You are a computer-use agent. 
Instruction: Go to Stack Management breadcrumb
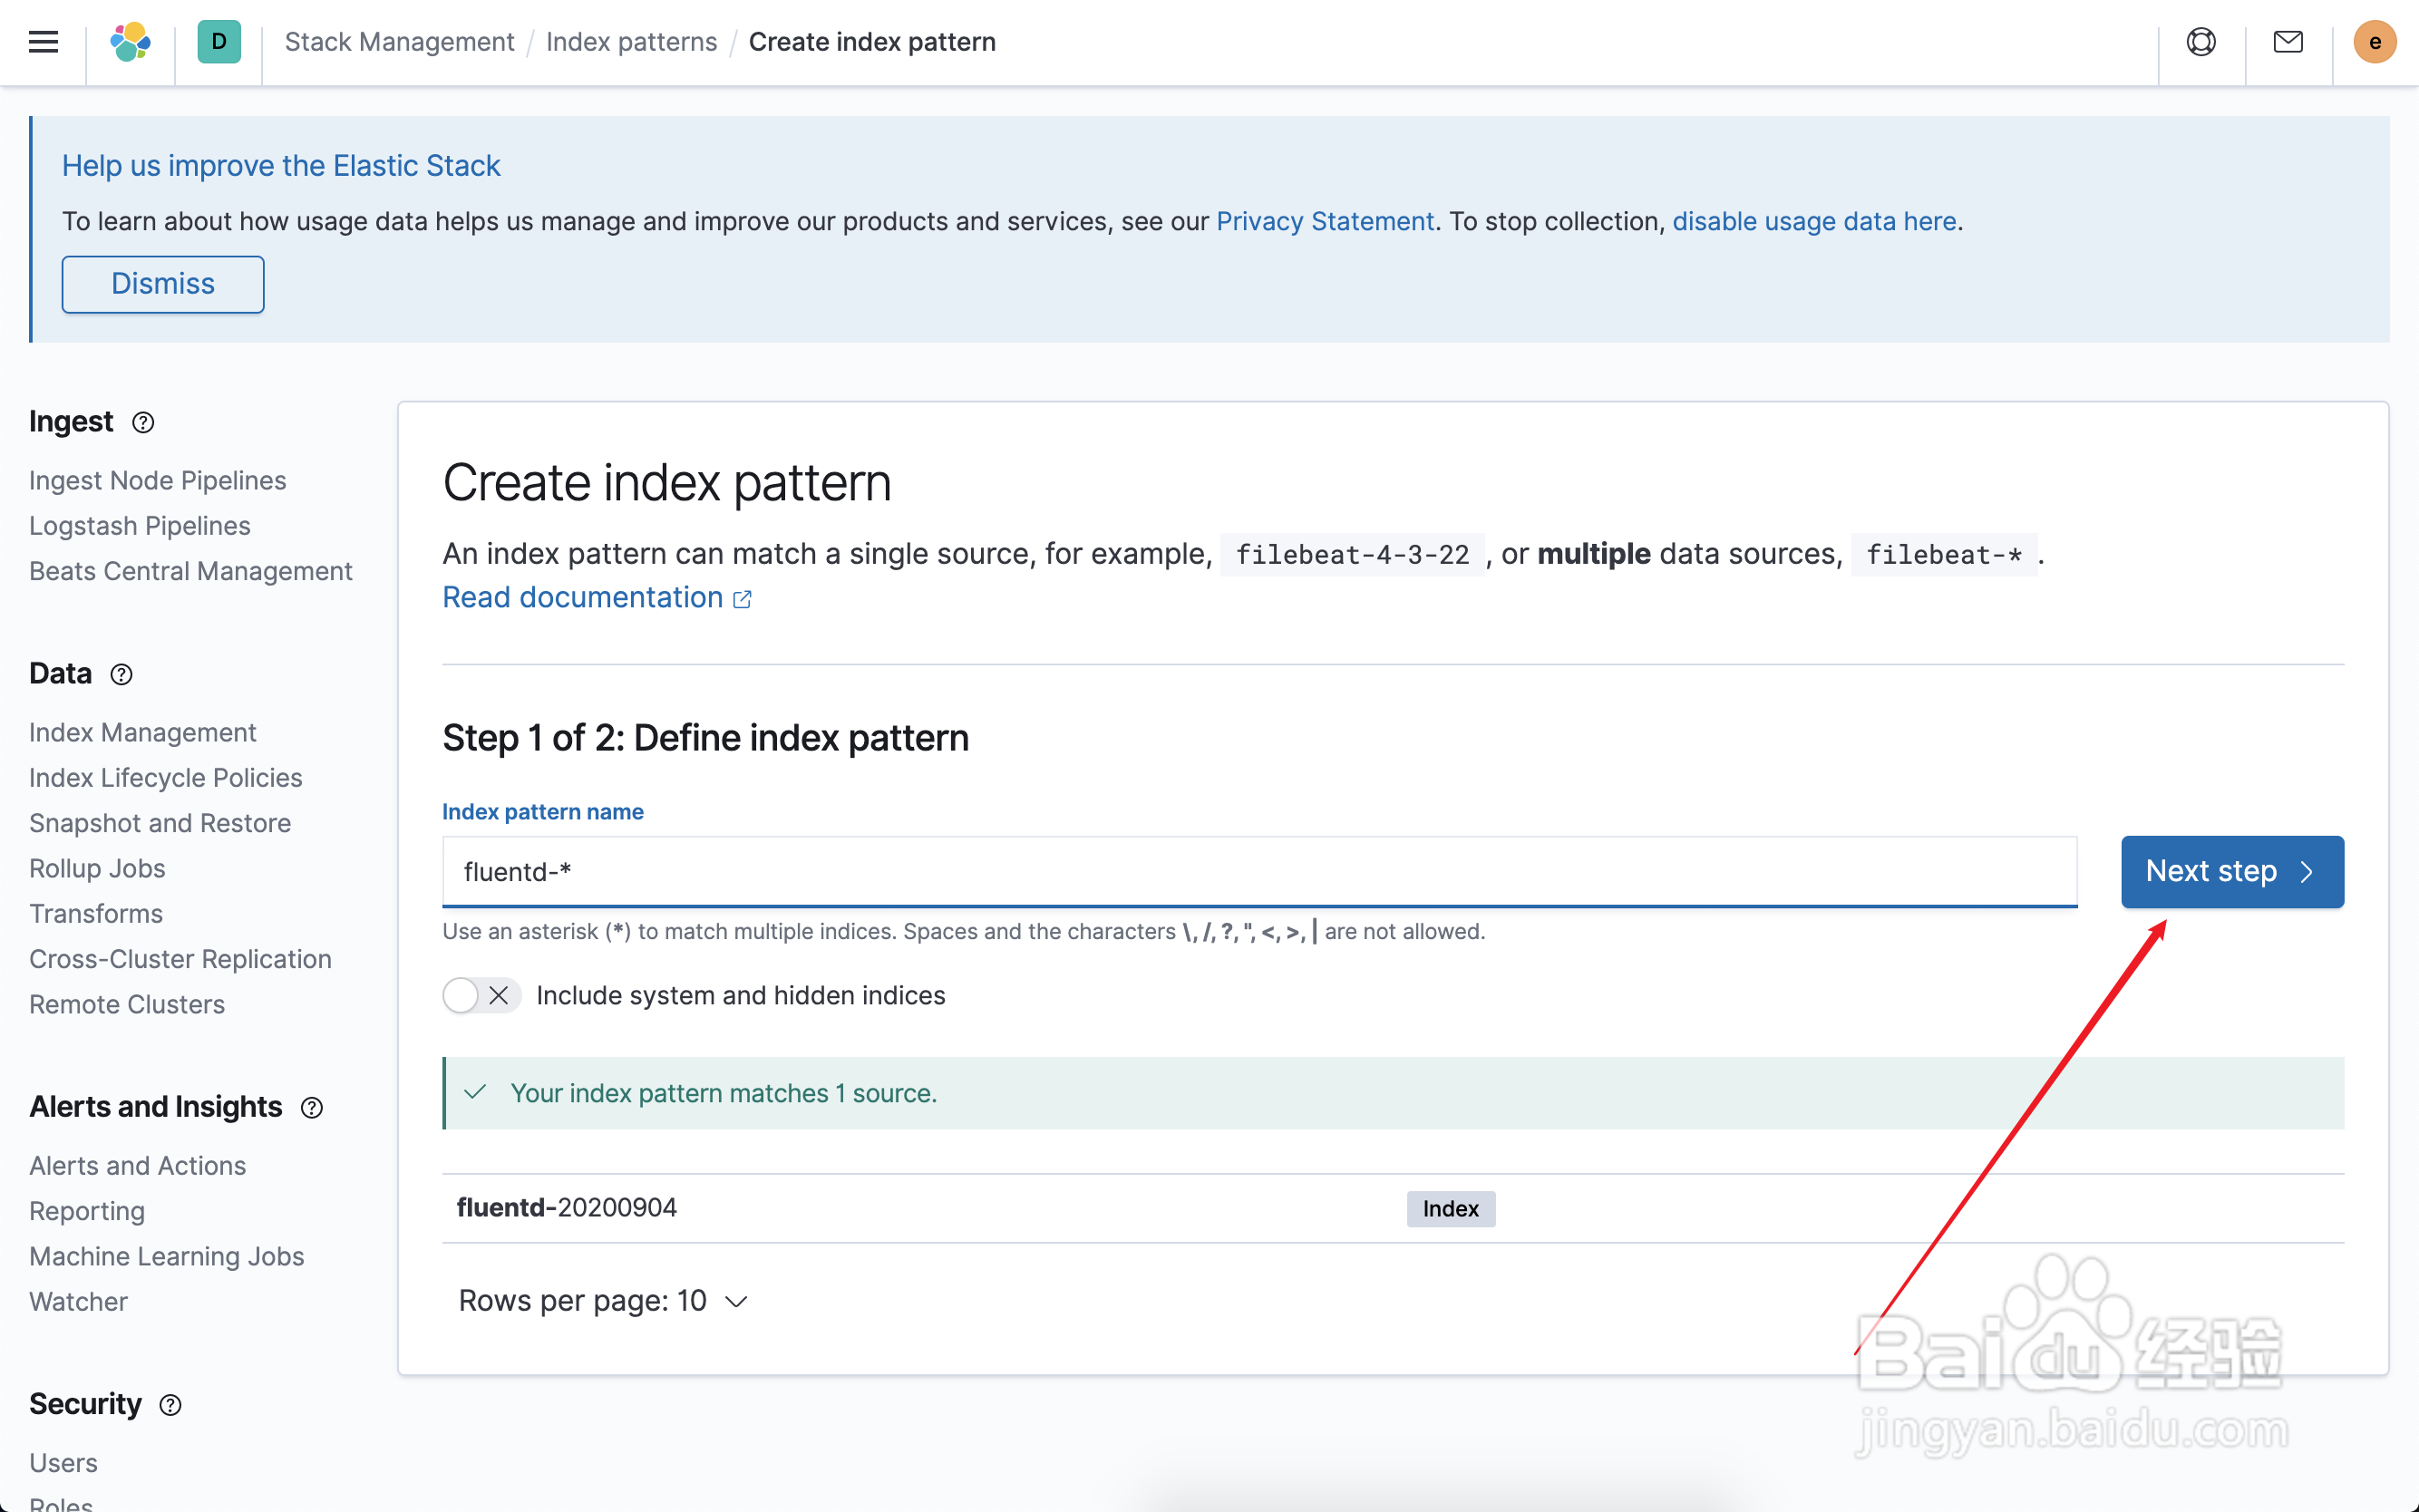(399, 42)
